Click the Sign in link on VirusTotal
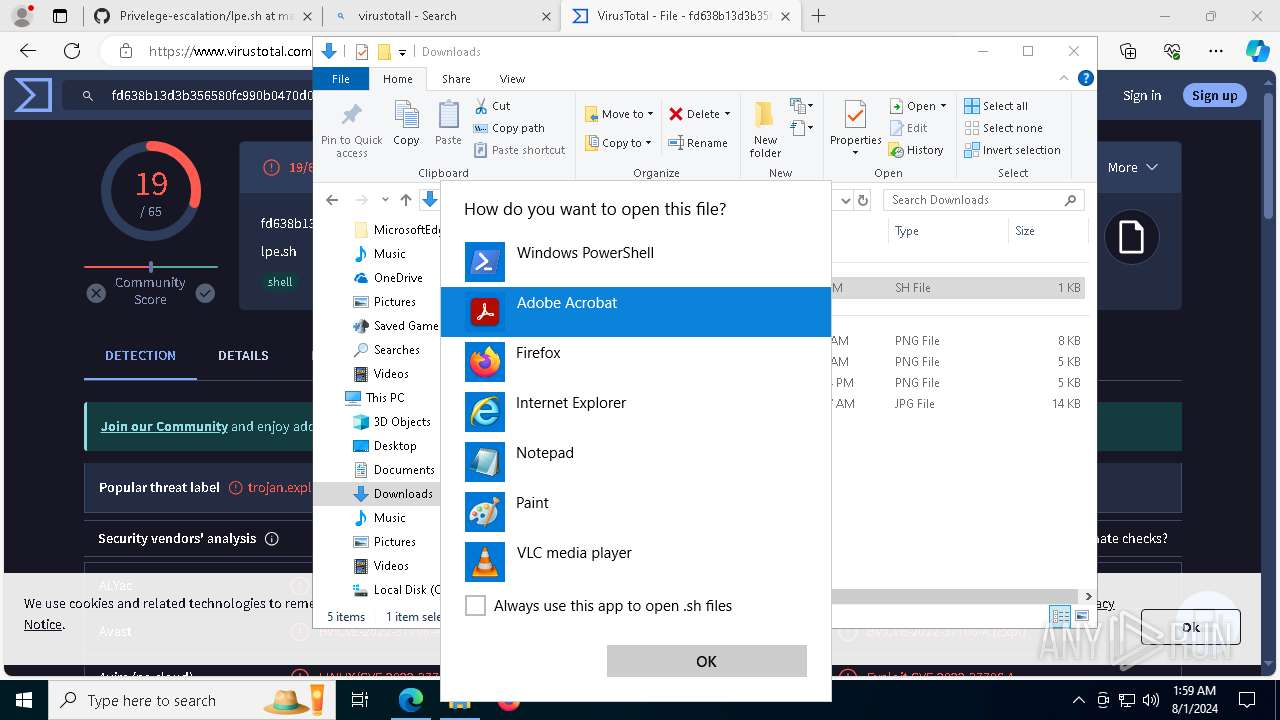1280x720 pixels. [1142, 95]
